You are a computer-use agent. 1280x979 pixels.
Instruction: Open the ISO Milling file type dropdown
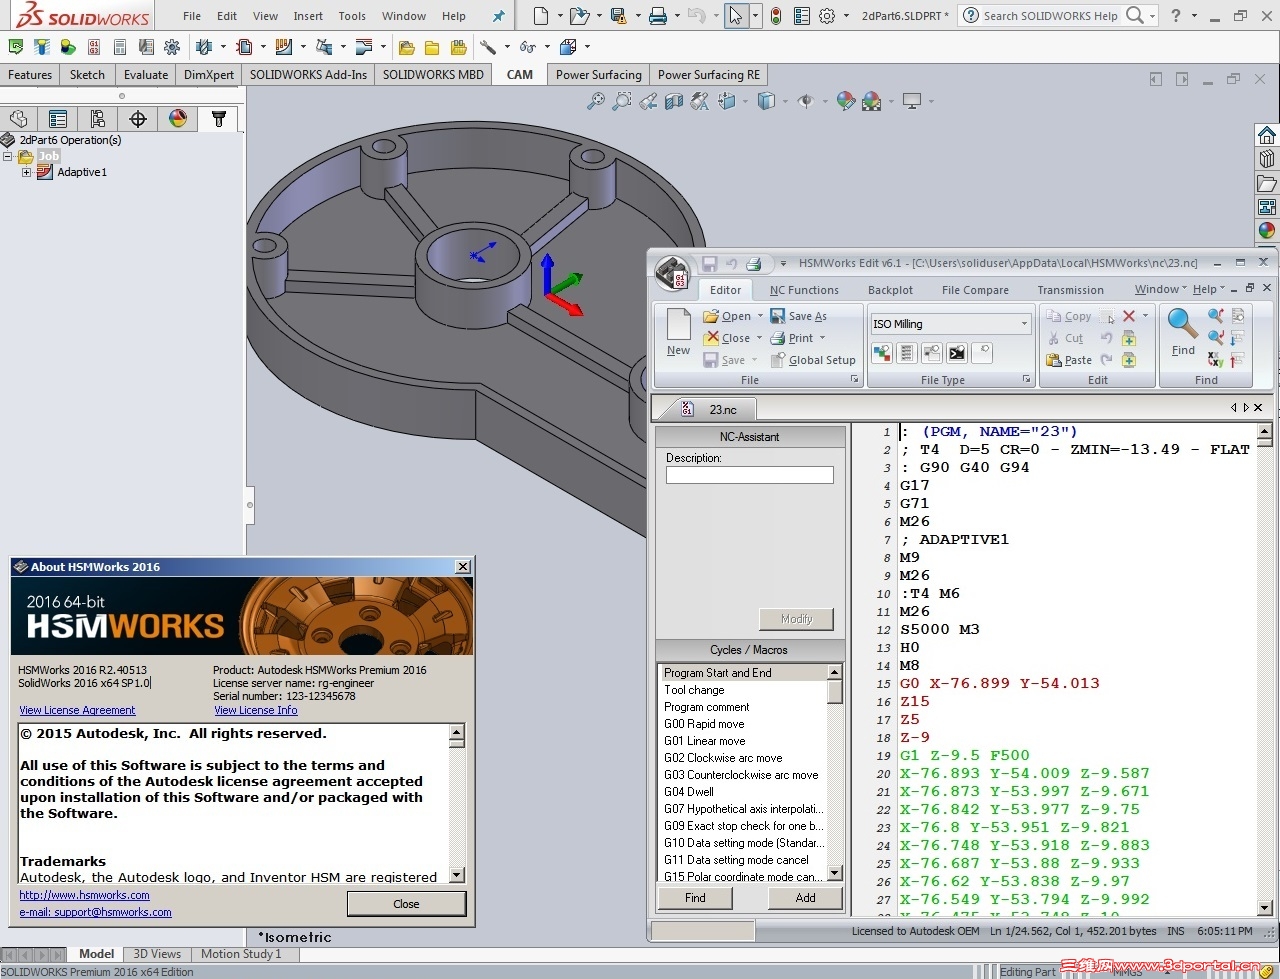[x=1023, y=324]
